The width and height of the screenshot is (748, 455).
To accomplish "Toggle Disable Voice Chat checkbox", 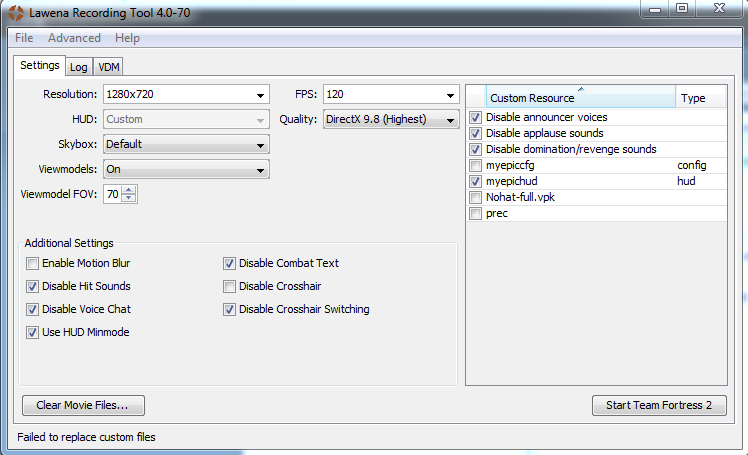I will pyautogui.click(x=32, y=310).
